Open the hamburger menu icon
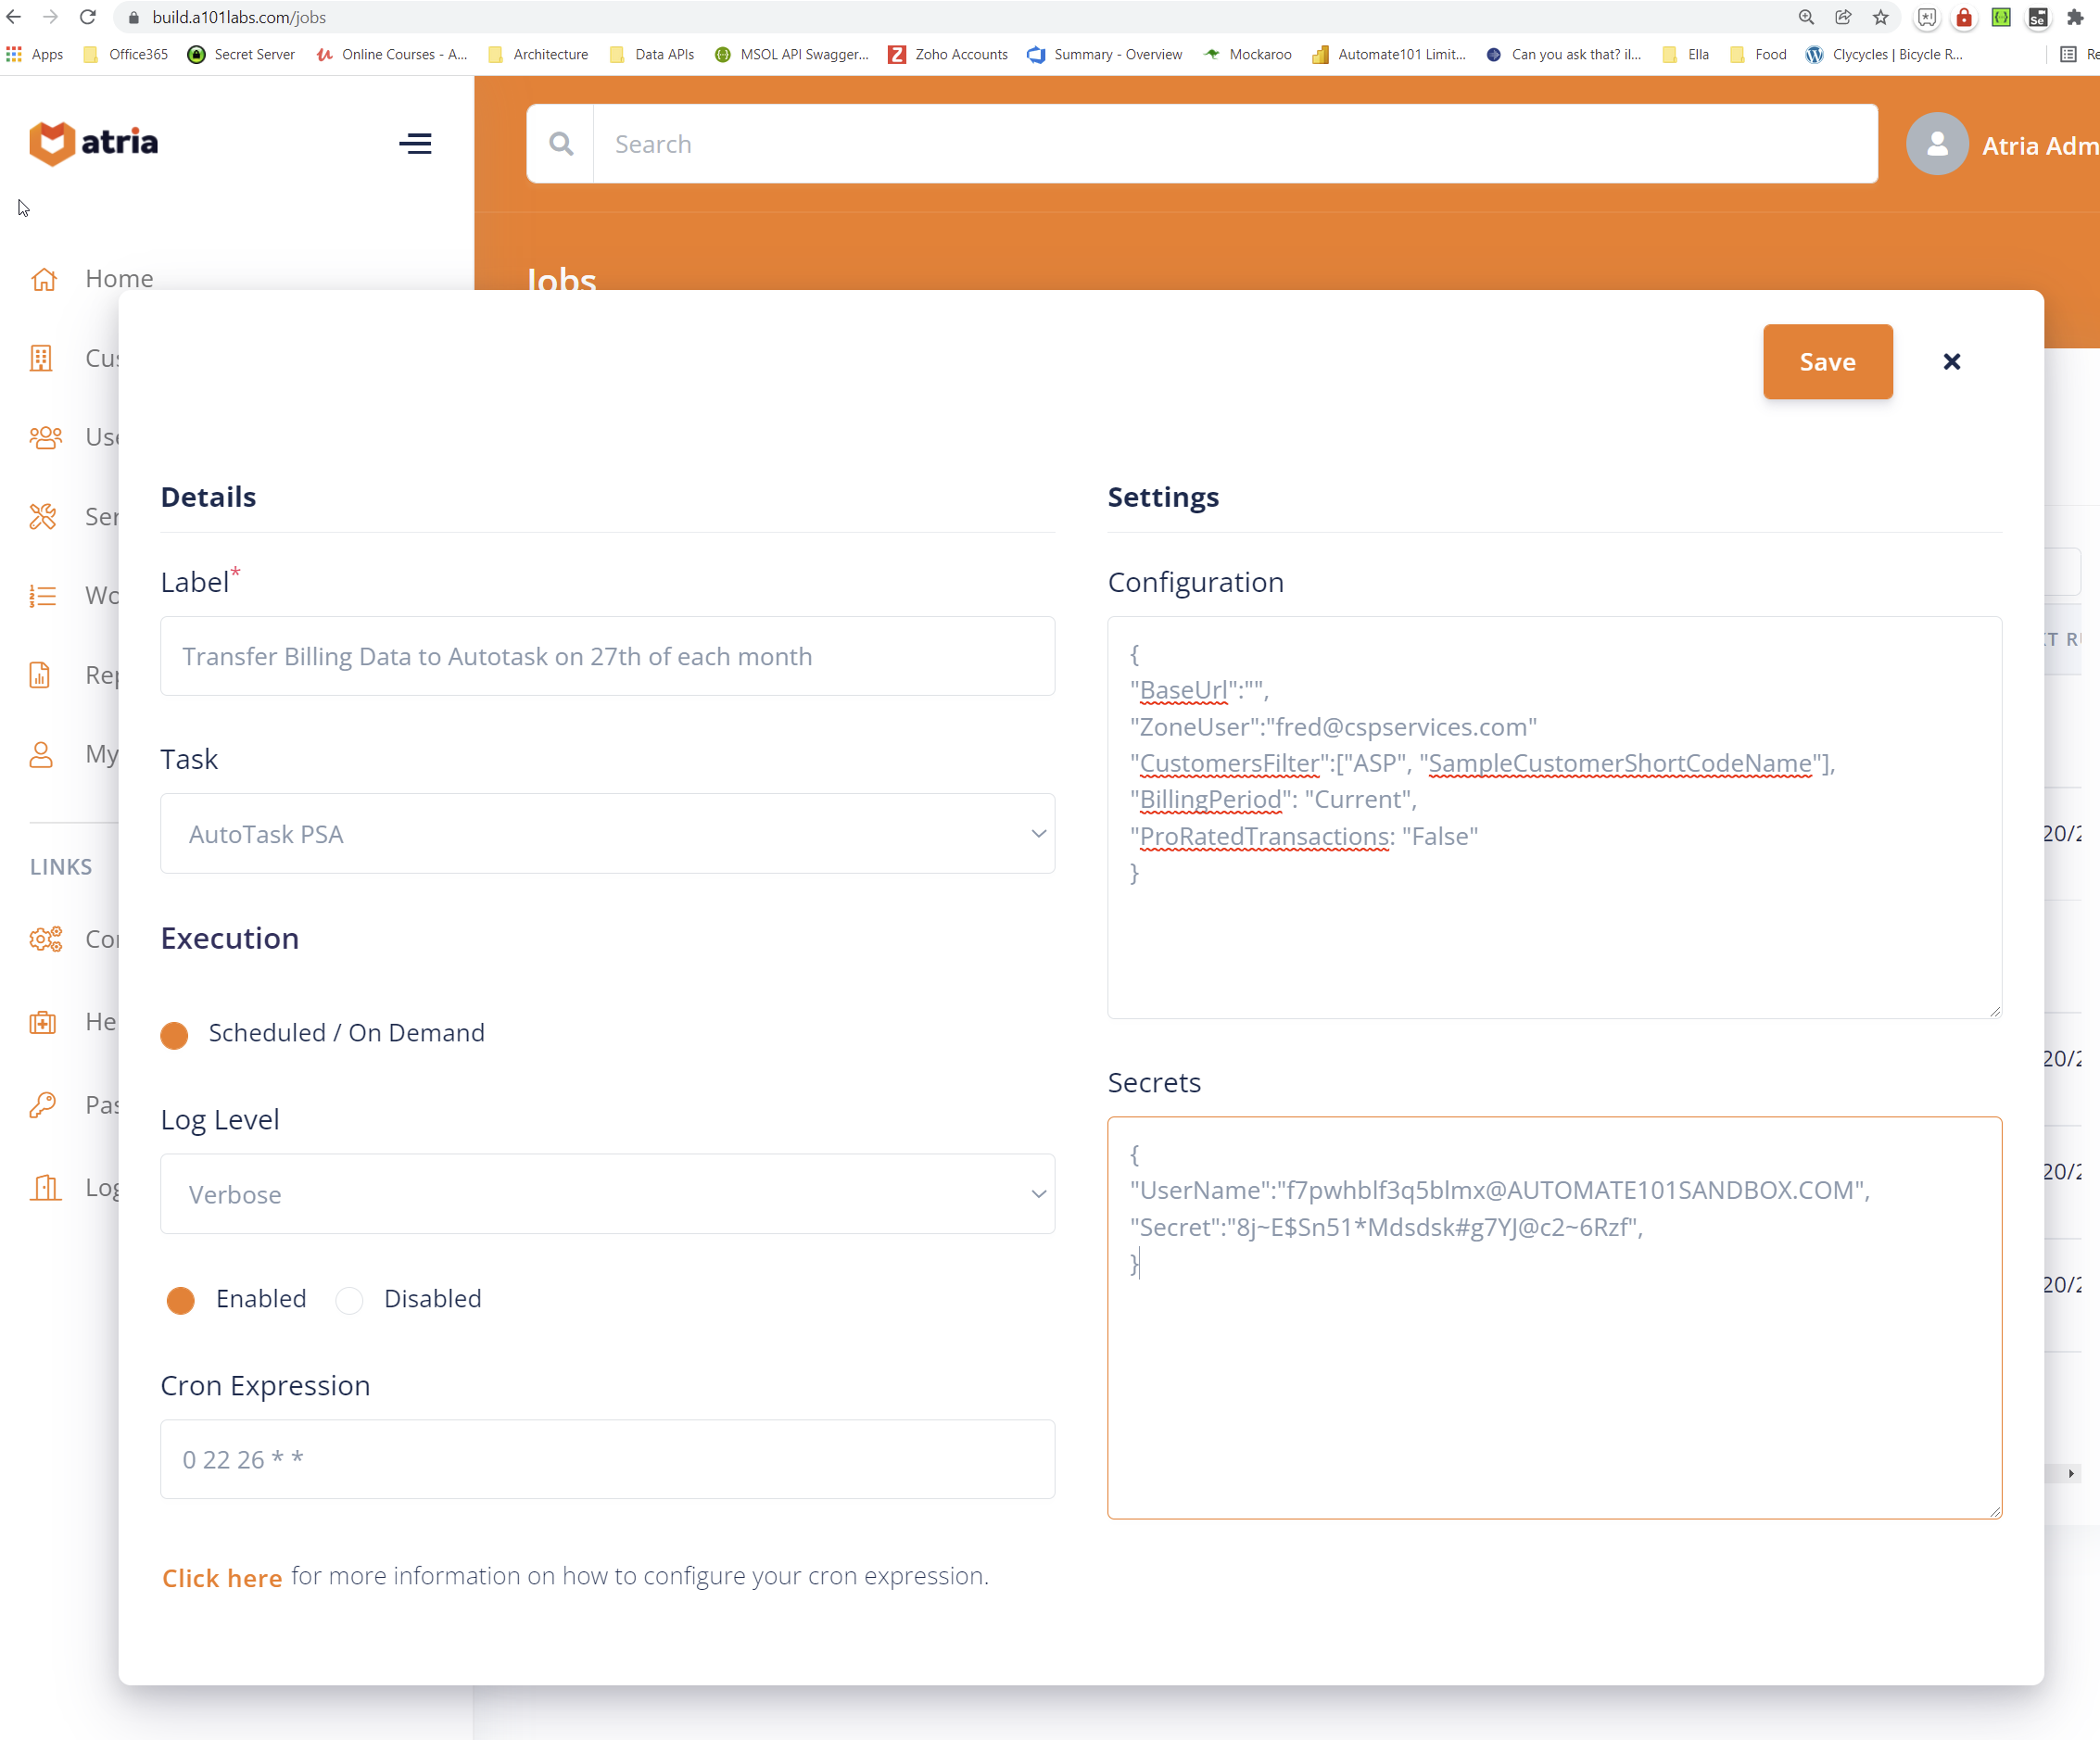Screen dimensions: 2100x1740 pyautogui.click(x=417, y=143)
